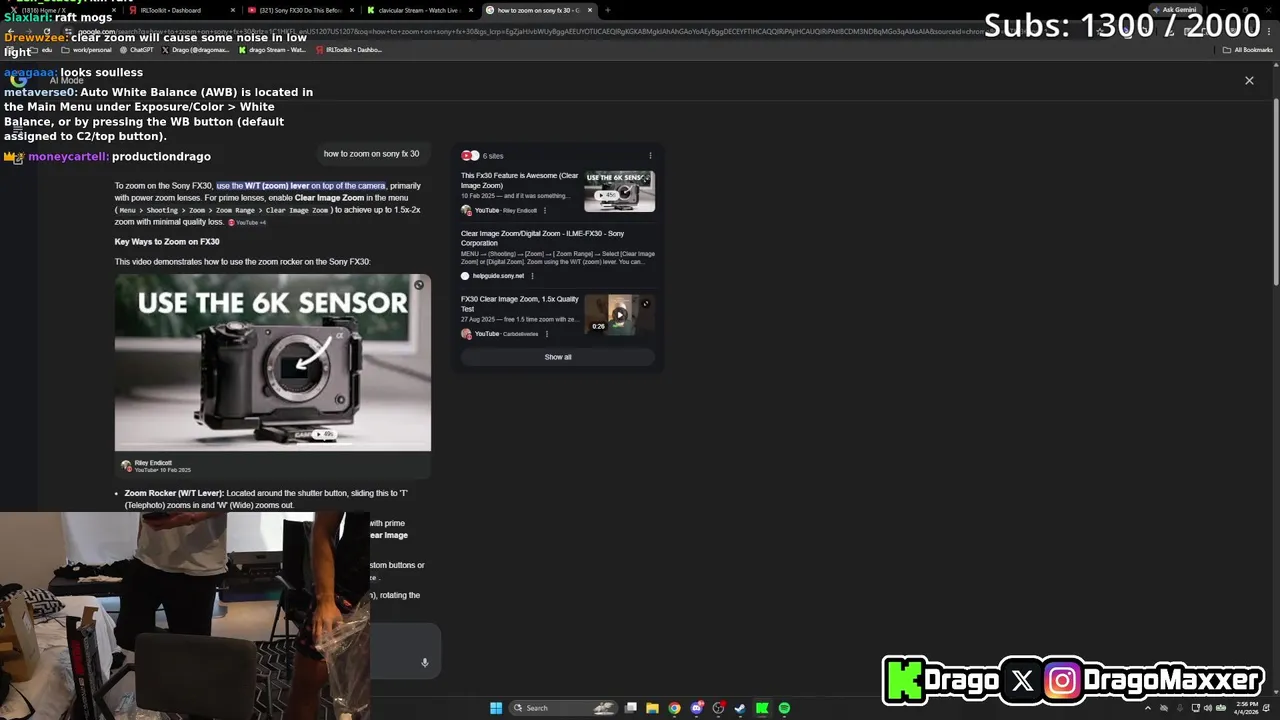Click the taskbar Search box
The height and width of the screenshot is (720, 1280).
563,708
